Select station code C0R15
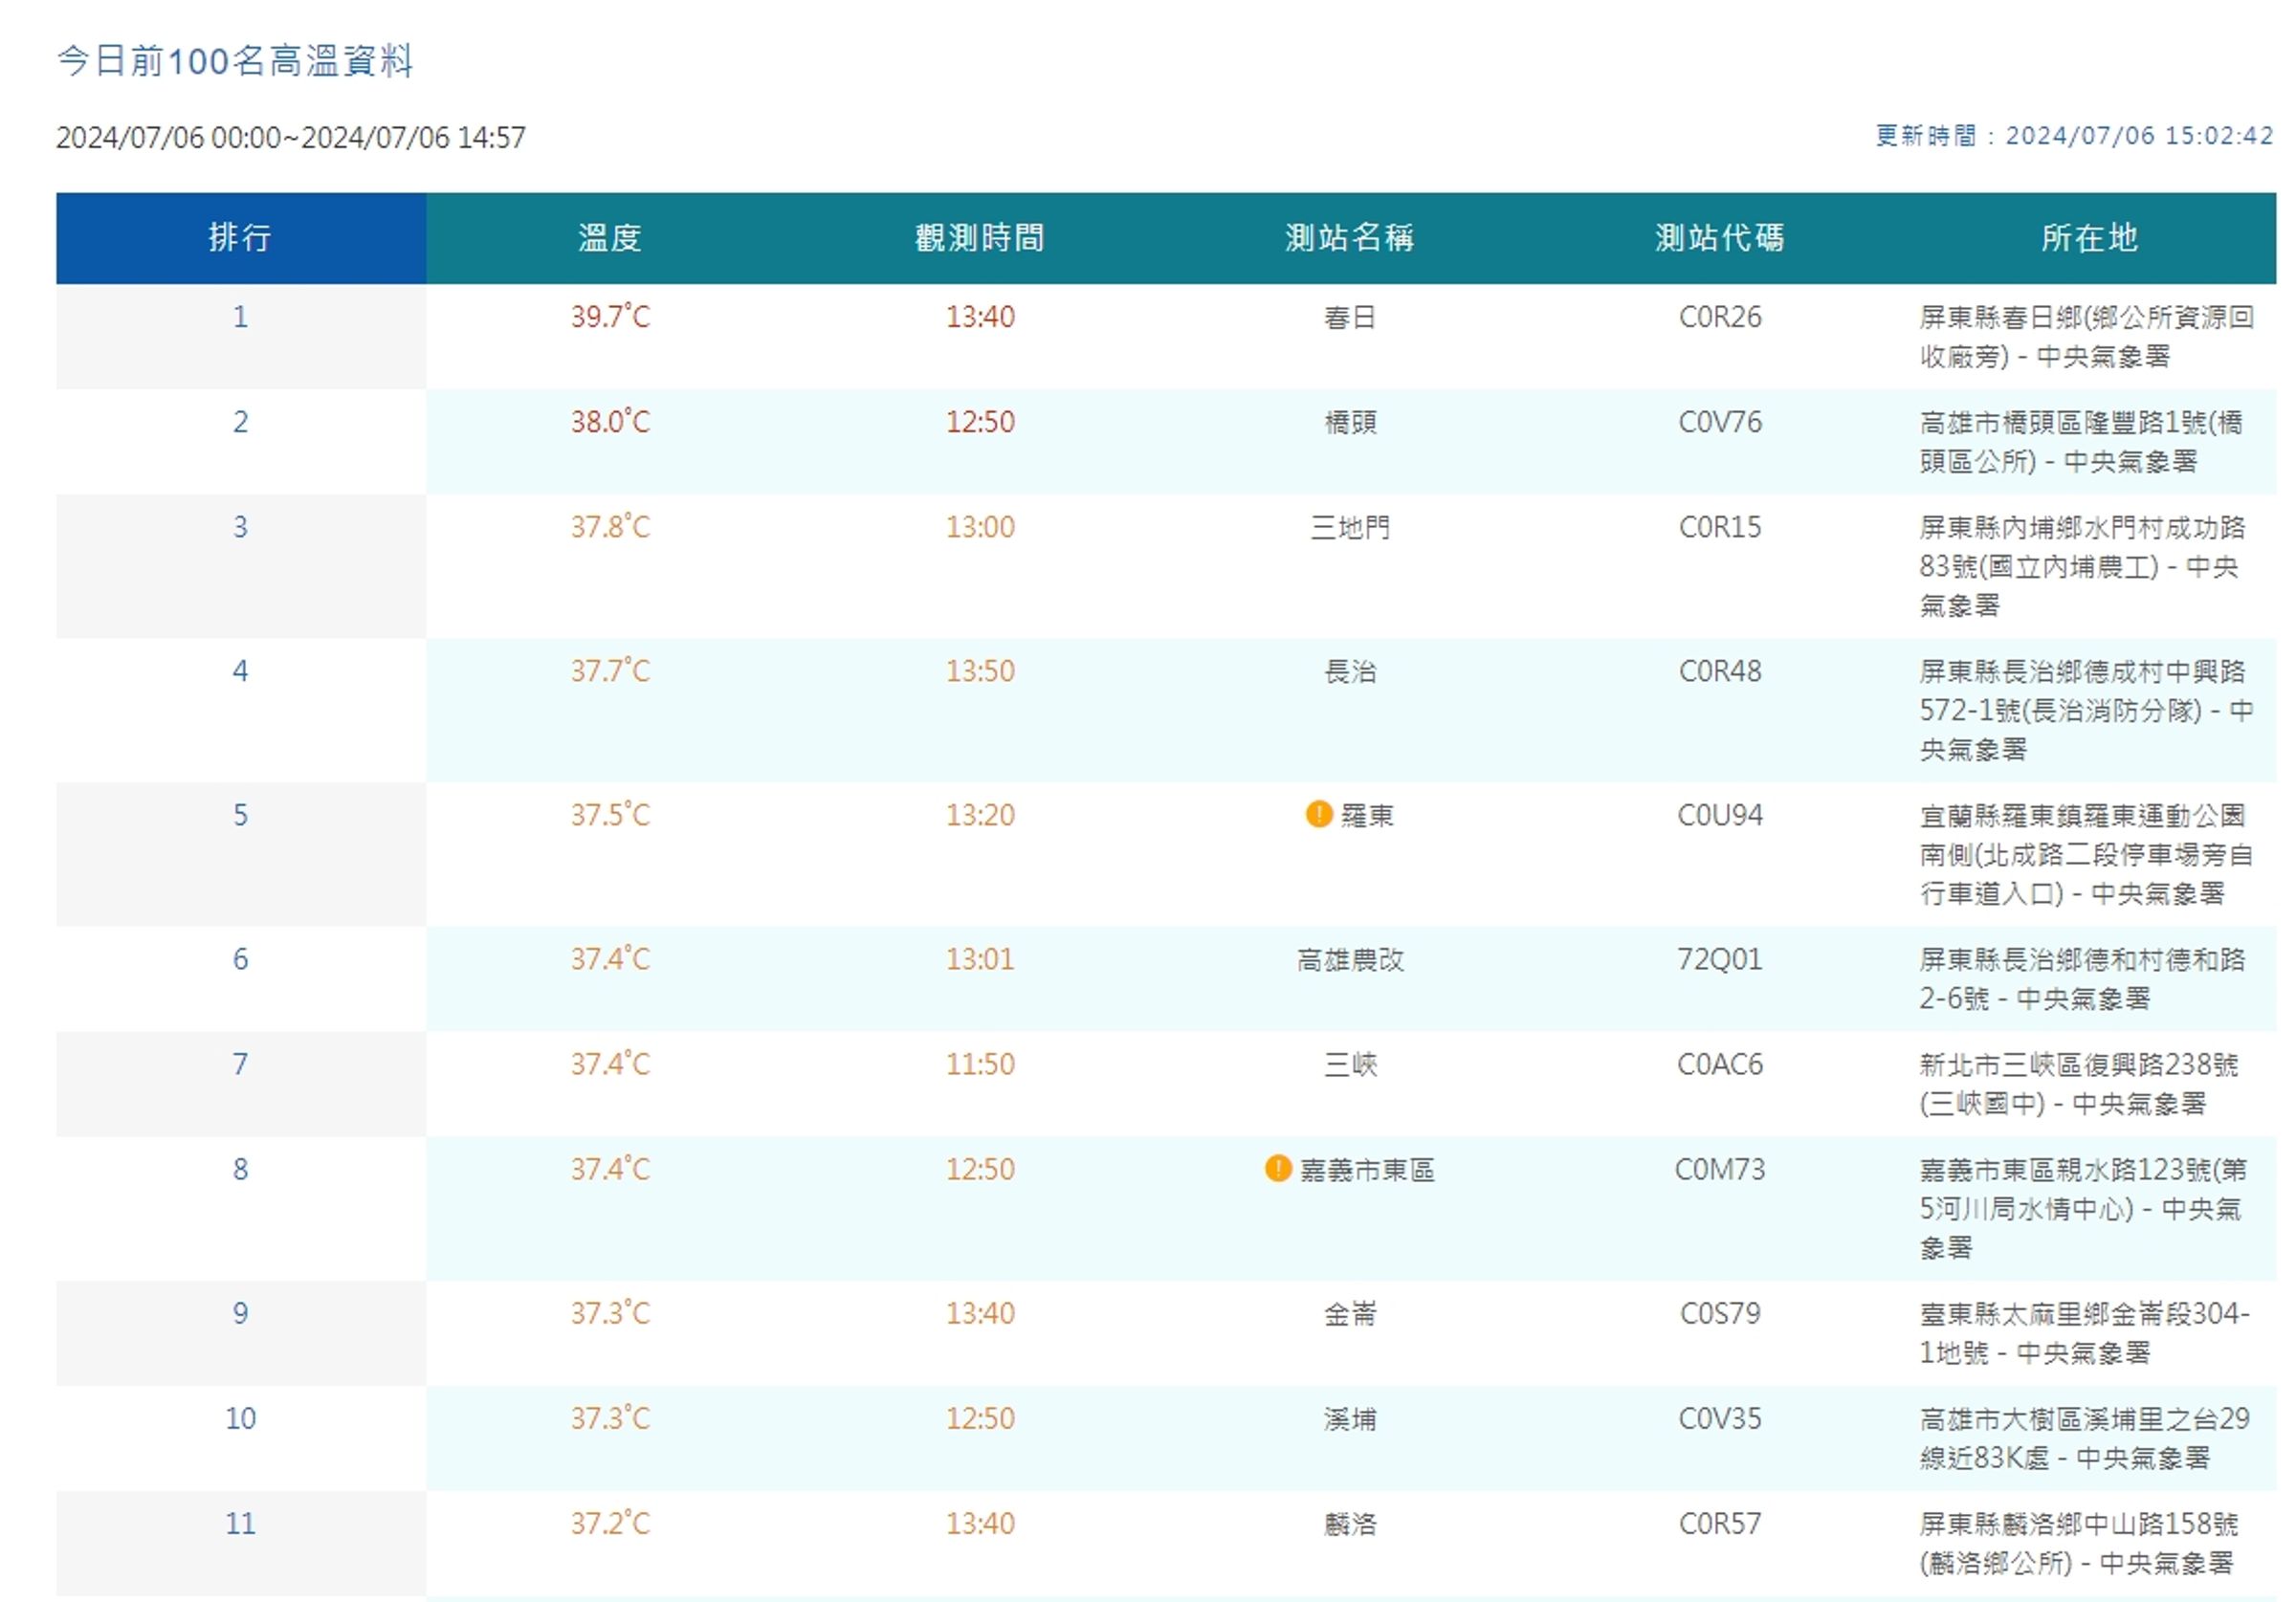The width and height of the screenshot is (2296, 1602). coord(1720,527)
